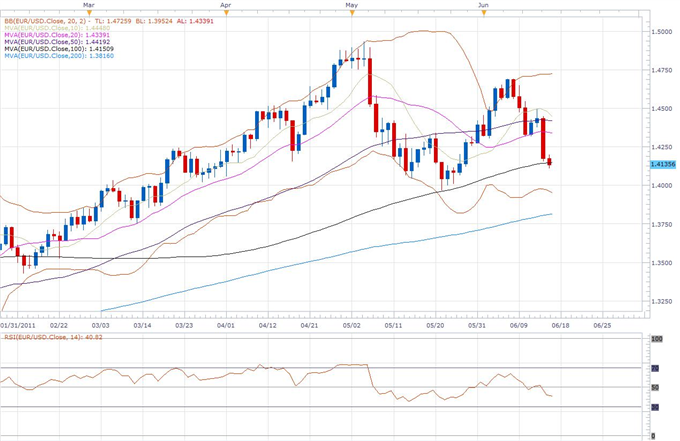Click the 1.4000 price axis label

660,186
